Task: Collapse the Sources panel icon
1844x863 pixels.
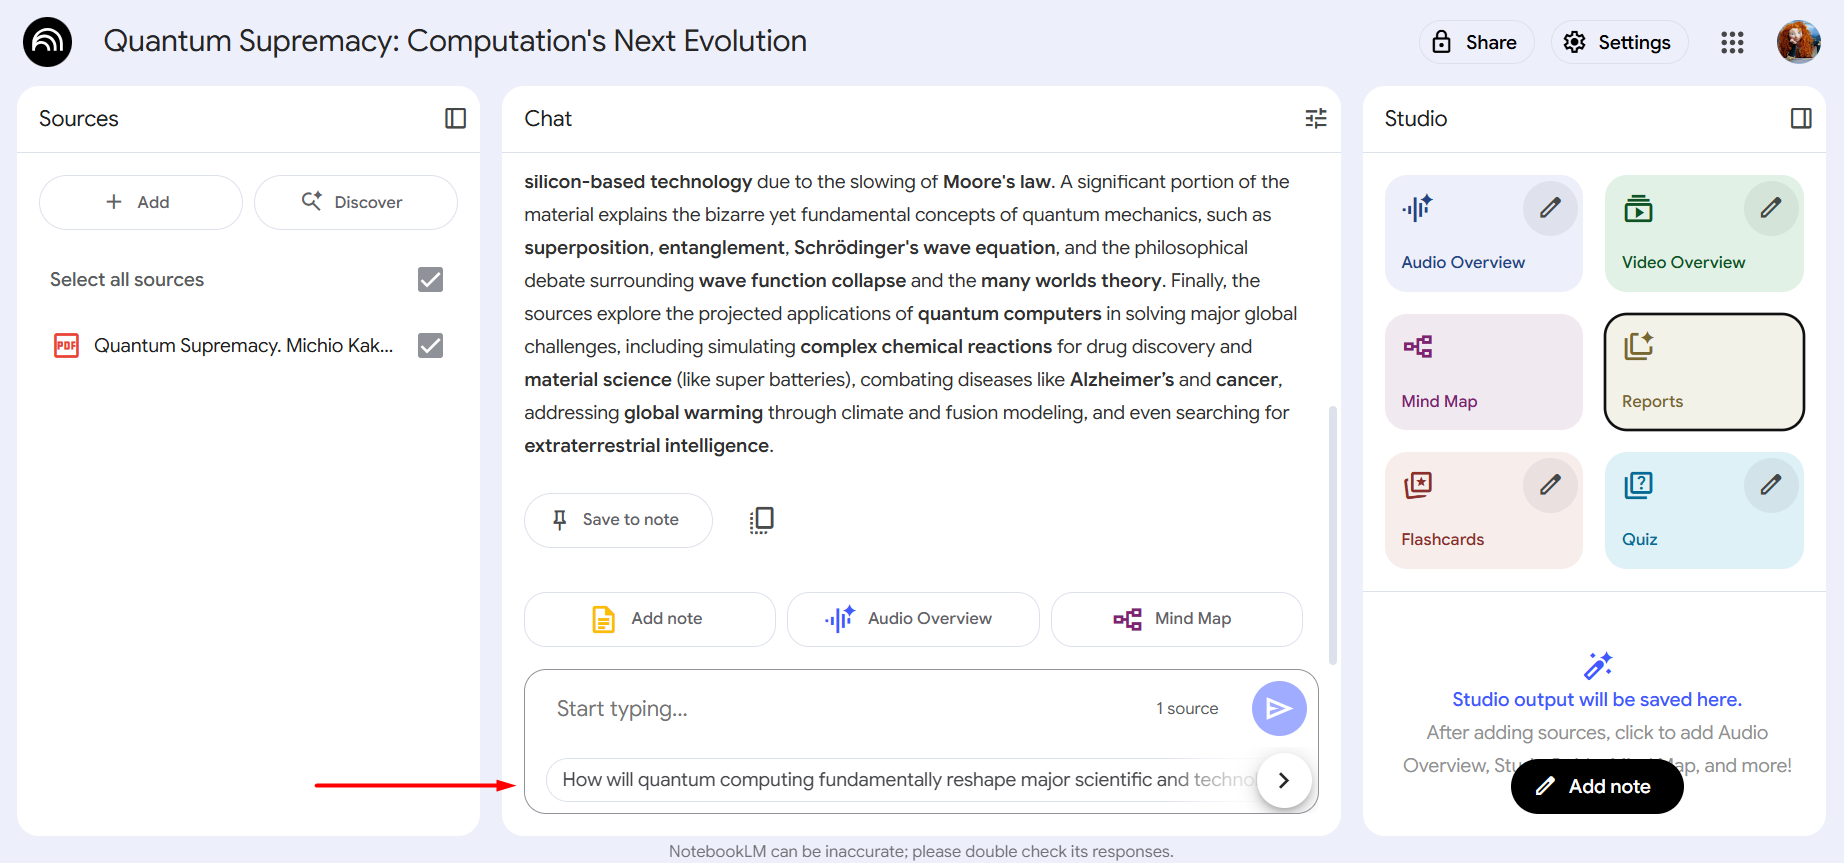Action: point(455,119)
